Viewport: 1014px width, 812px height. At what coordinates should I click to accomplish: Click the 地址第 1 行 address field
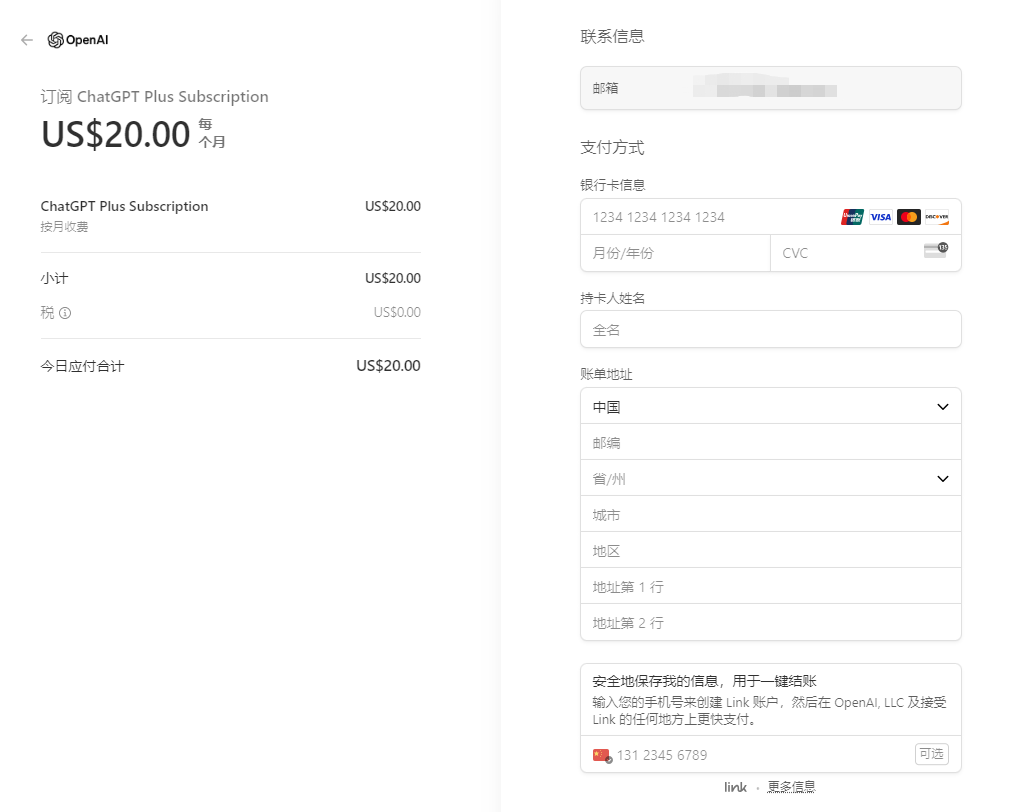pyautogui.click(x=770, y=587)
